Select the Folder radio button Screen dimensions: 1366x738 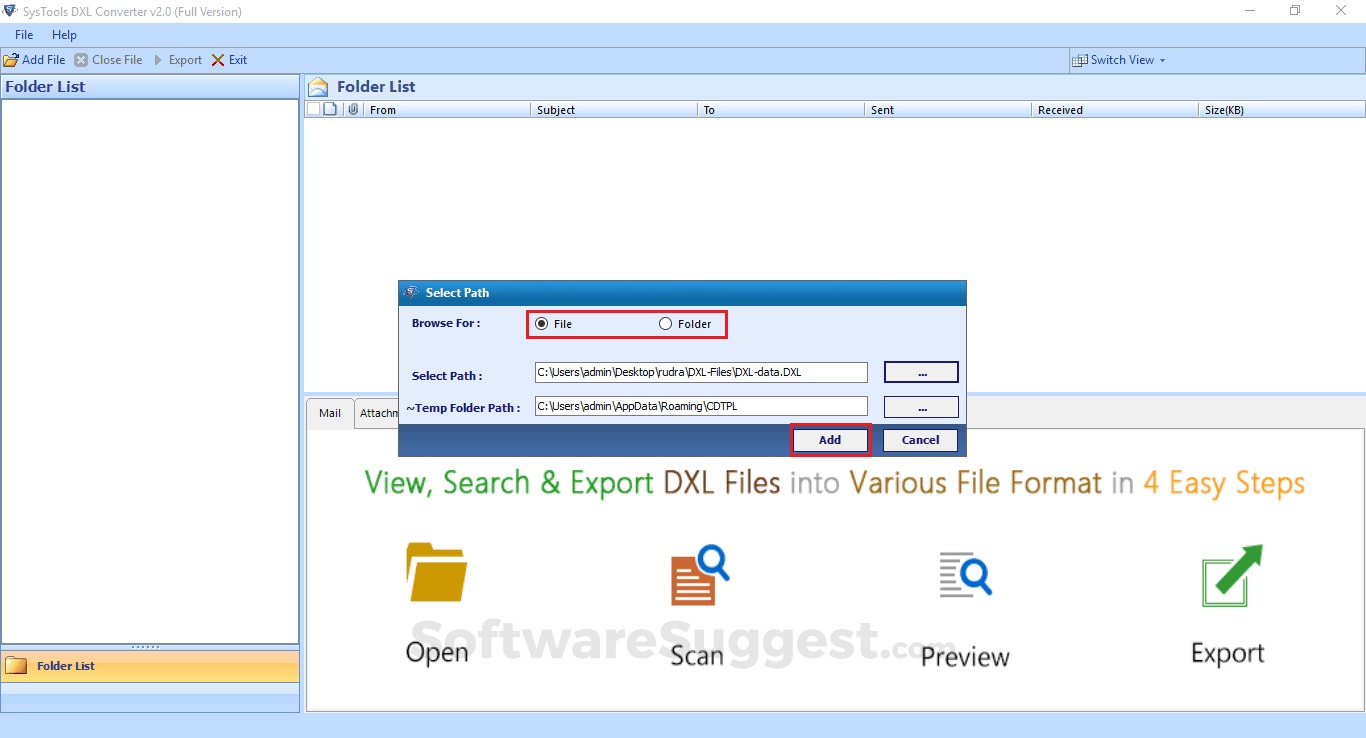(x=665, y=323)
